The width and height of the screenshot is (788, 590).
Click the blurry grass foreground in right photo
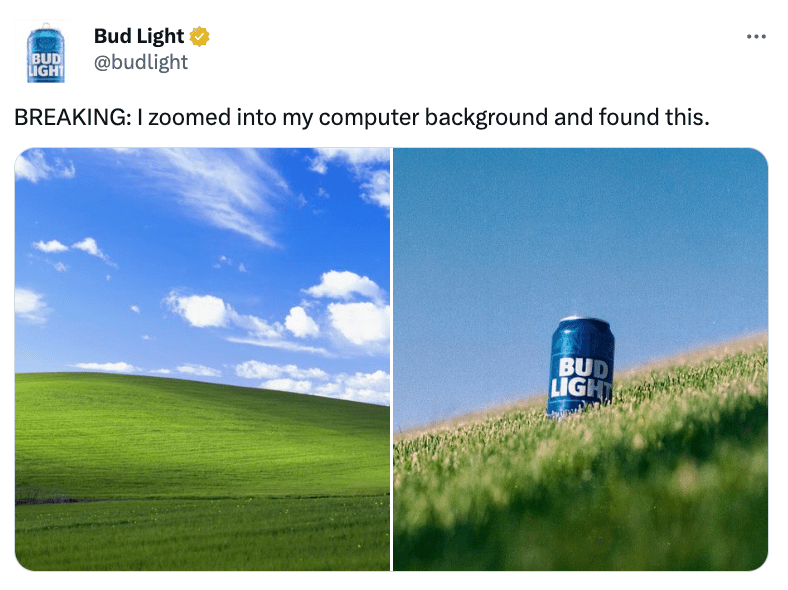[580, 503]
